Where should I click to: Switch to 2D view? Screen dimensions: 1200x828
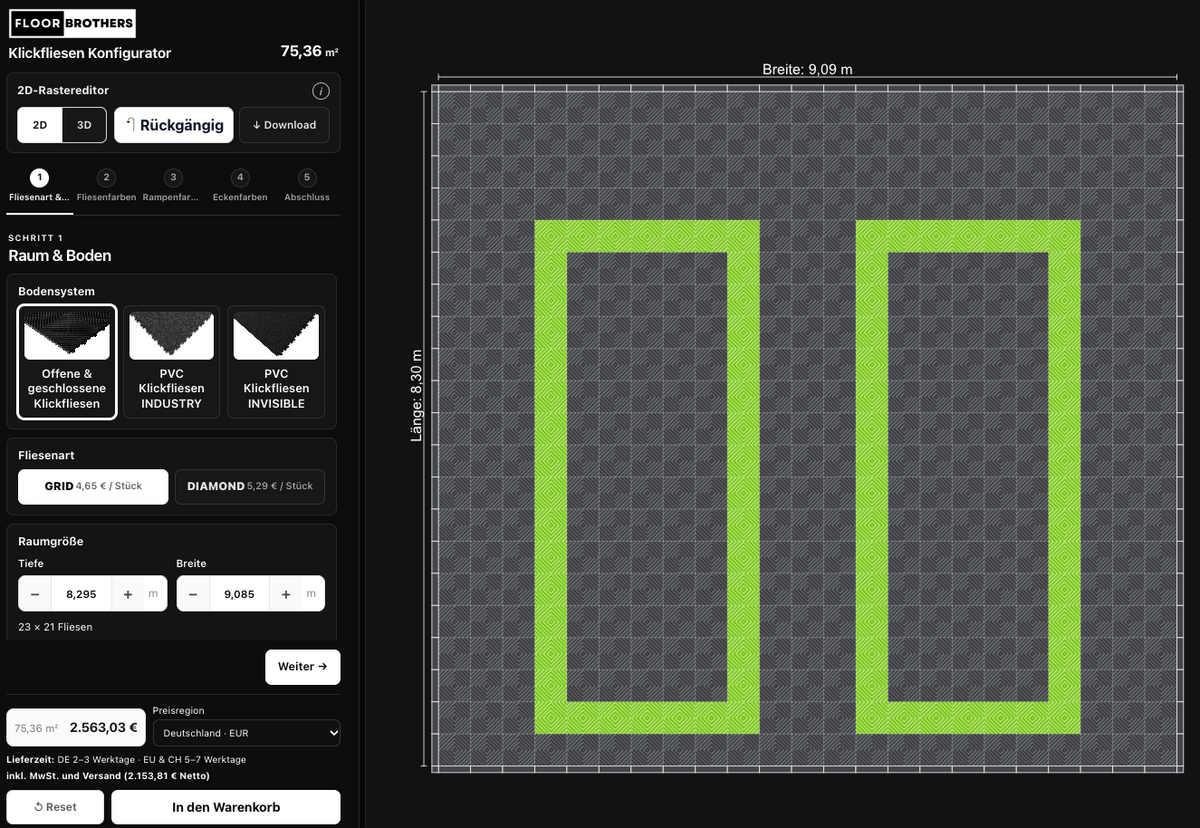40,125
